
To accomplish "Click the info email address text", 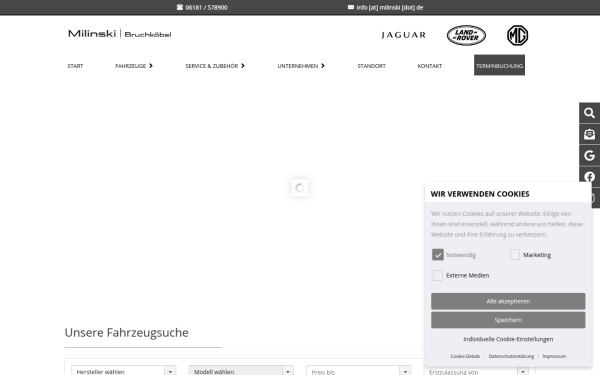I will tap(390, 7).
